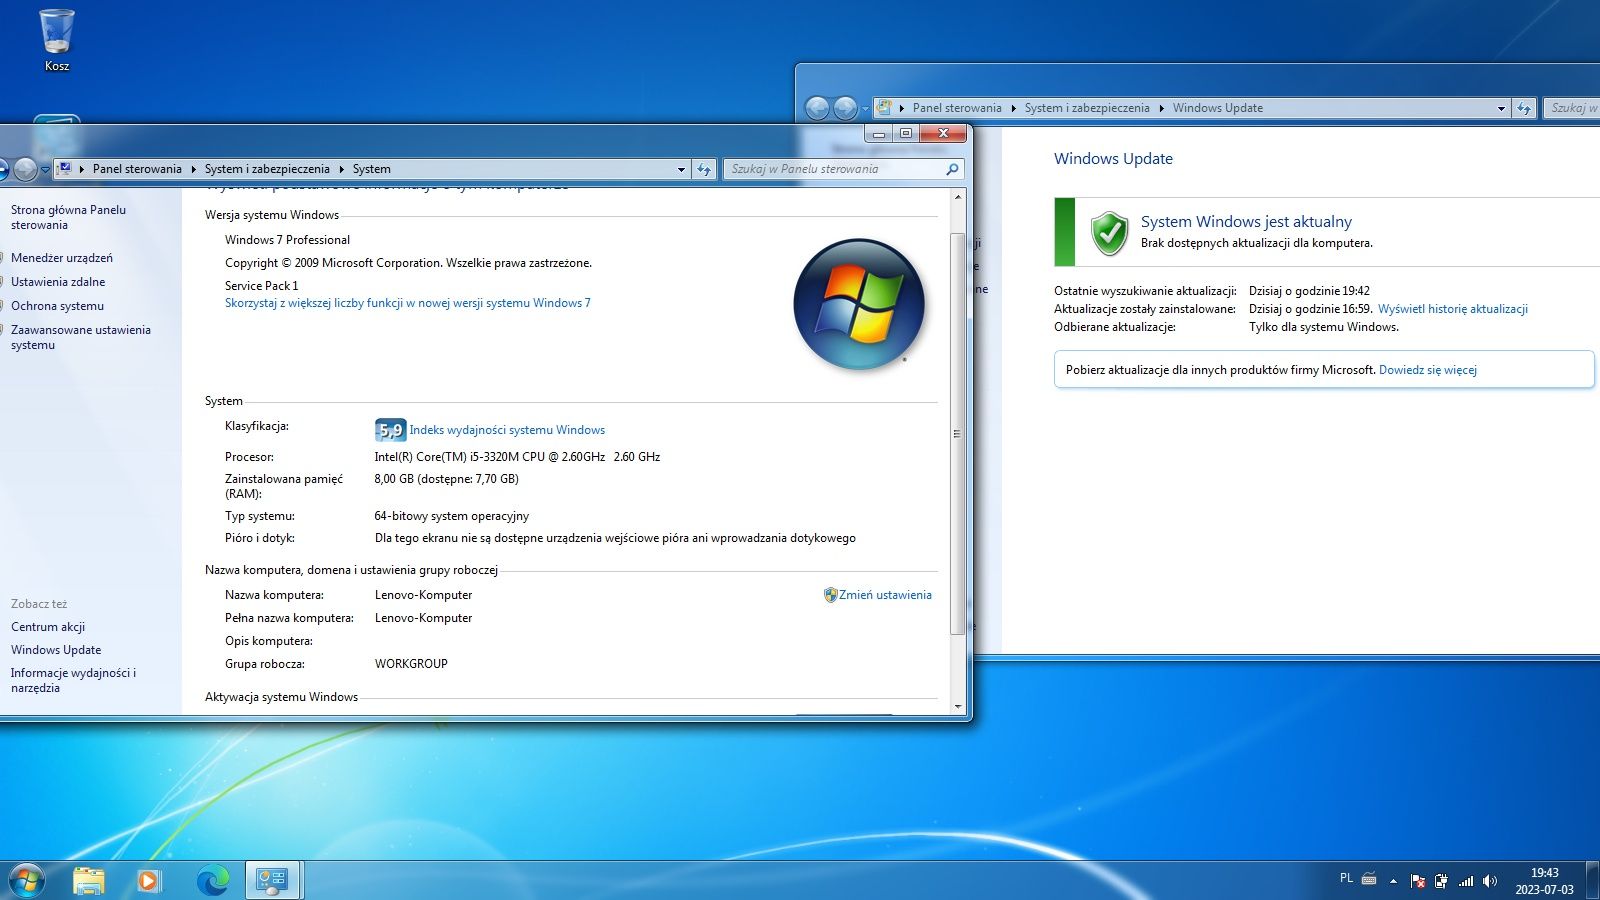Open the address history dropdown in the System window
1600x900 pixels.
tap(681, 169)
